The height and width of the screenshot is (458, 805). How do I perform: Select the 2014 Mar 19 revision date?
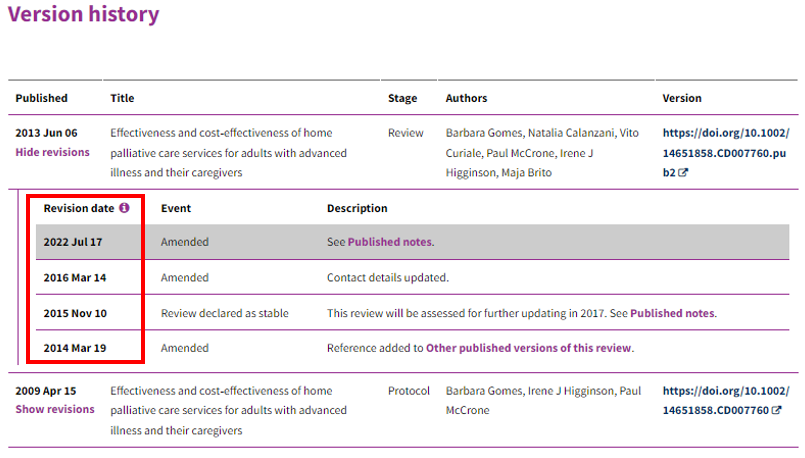[x=73, y=348]
